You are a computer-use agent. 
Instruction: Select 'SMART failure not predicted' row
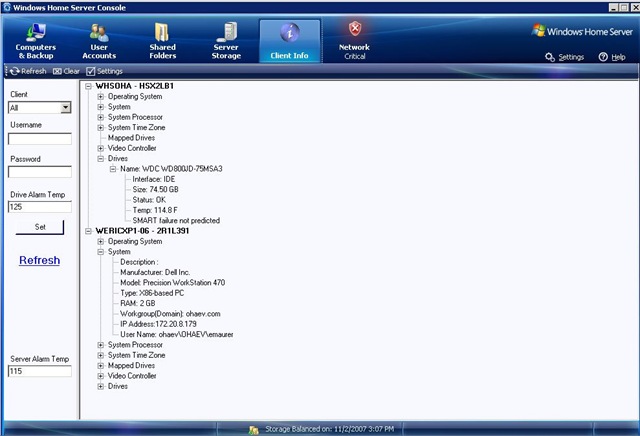point(176,220)
